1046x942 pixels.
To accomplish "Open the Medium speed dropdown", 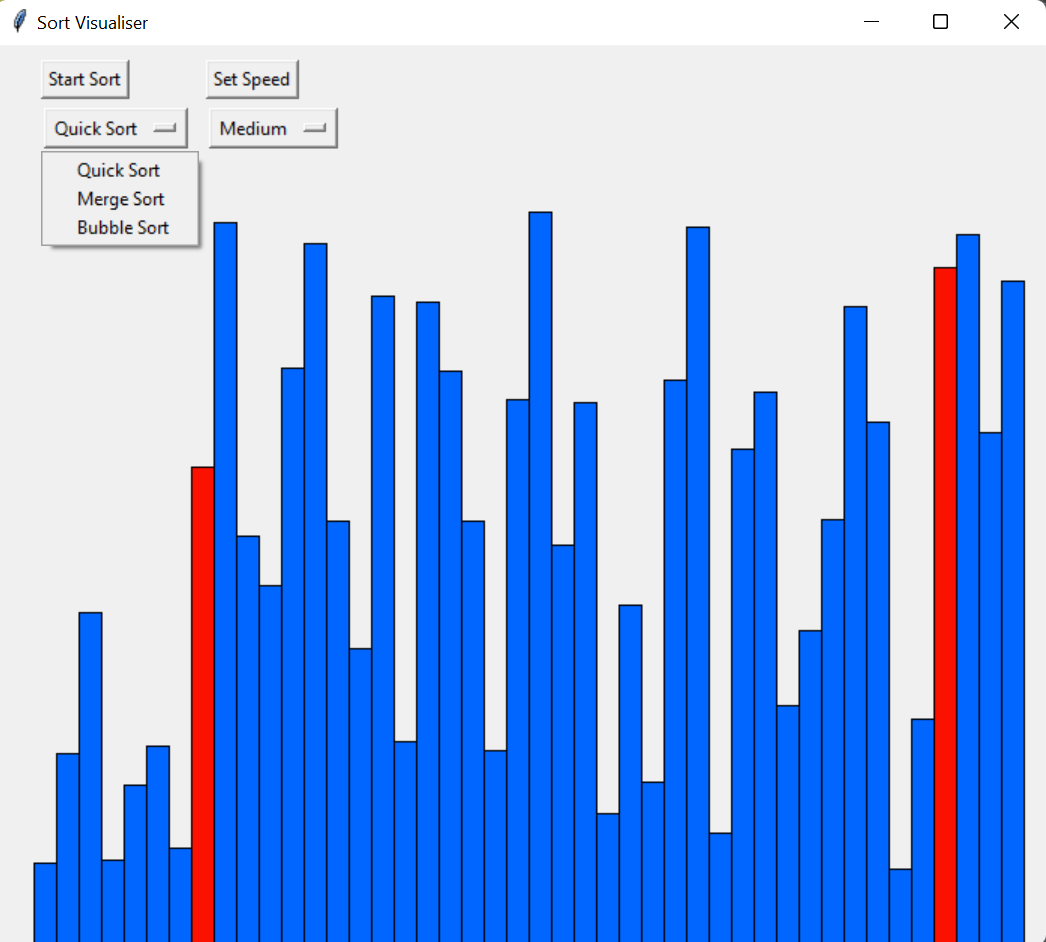I will click(273, 128).
